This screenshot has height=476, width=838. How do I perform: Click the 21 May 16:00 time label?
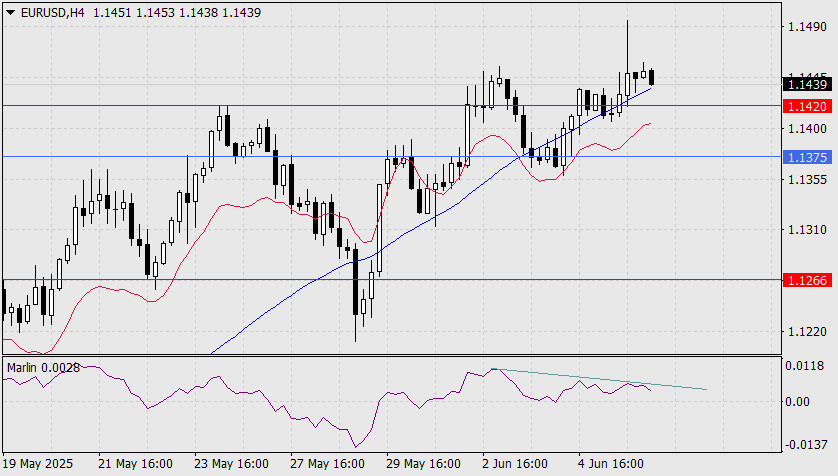tap(135, 463)
